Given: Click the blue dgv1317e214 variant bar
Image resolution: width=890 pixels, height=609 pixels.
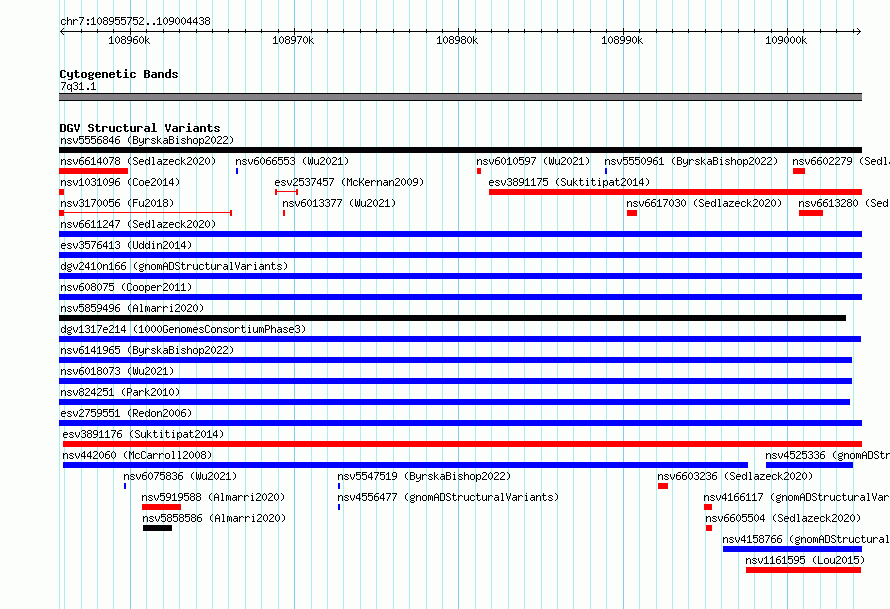Looking at the screenshot, I should pyautogui.click(x=460, y=339).
